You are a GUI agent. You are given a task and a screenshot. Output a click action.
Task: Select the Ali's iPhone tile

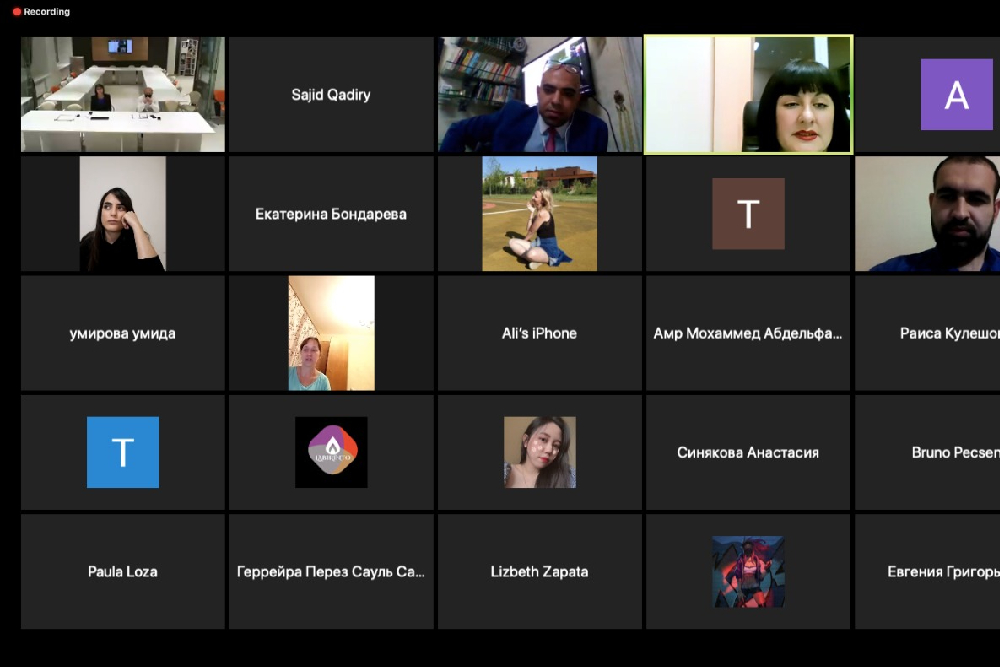pyautogui.click(x=540, y=333)
